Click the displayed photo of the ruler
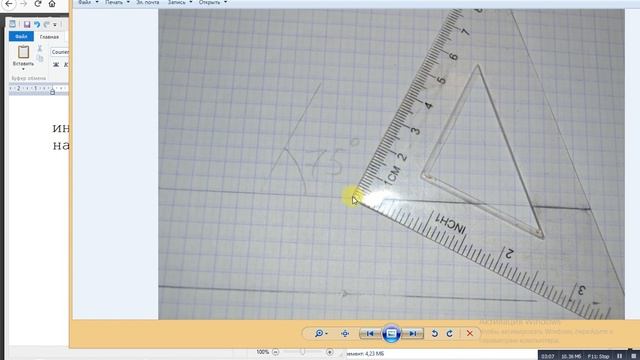 tap(391, 164)
